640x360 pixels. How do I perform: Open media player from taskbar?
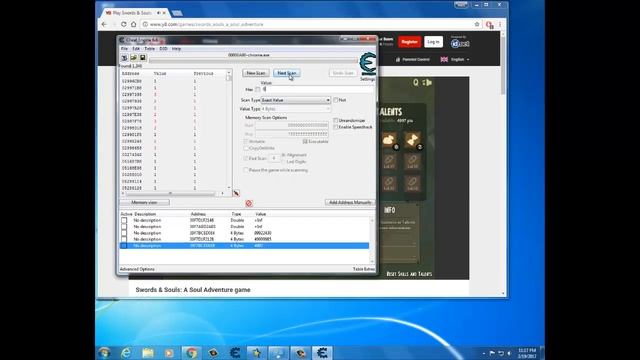click(x=169, y=353)
